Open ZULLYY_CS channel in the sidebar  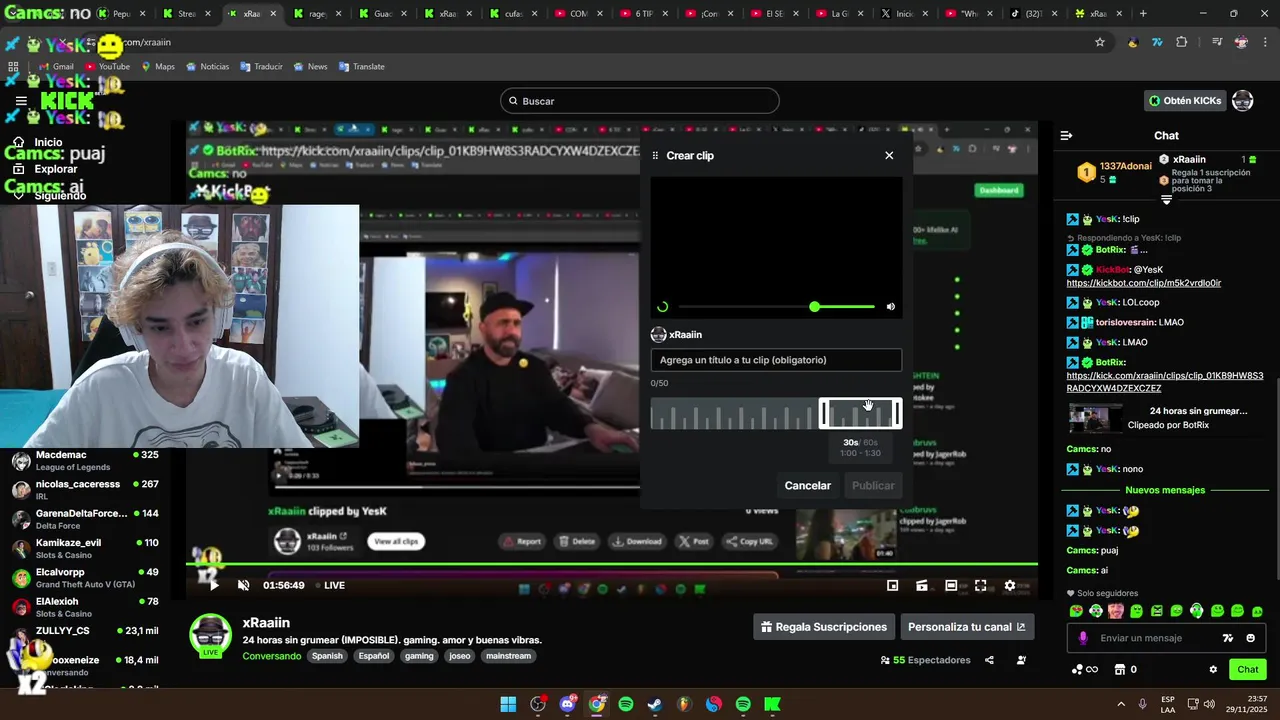85,637
